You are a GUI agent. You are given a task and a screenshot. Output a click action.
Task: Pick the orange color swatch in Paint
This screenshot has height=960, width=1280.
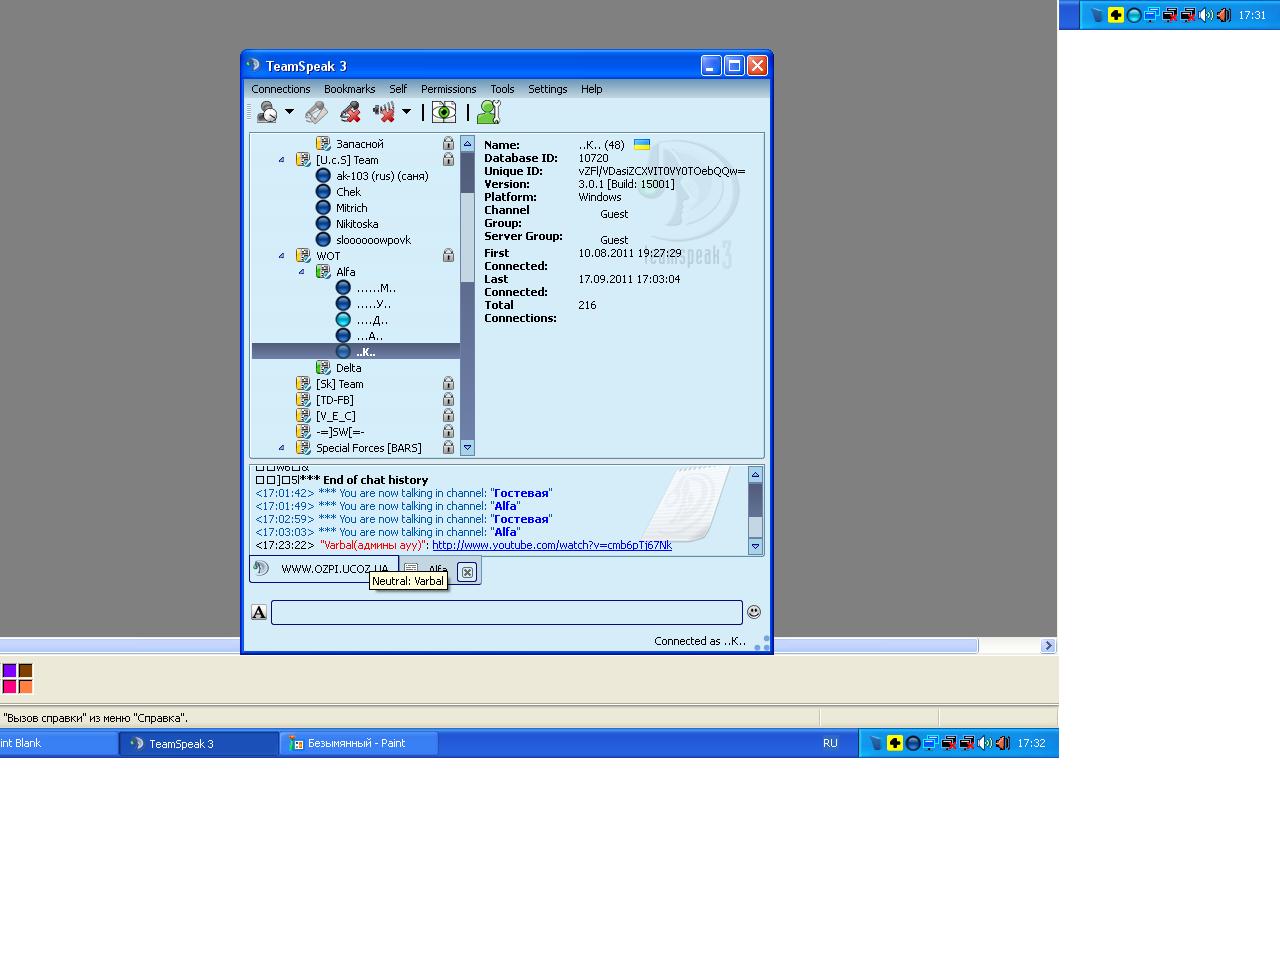click(x=25, y=686)
